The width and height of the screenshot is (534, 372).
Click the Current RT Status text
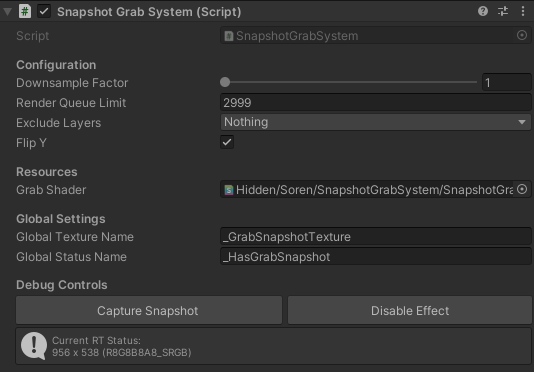coord(96,340)
